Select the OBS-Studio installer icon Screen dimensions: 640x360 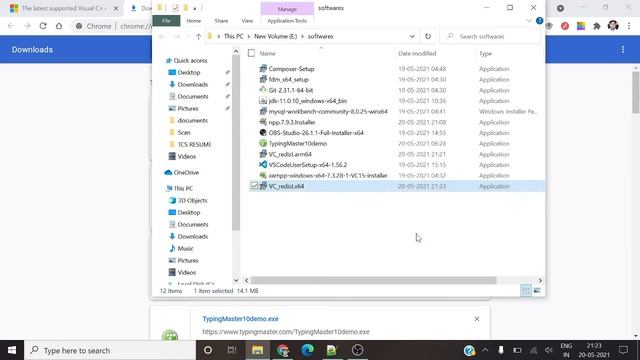[x=263, y=133]
